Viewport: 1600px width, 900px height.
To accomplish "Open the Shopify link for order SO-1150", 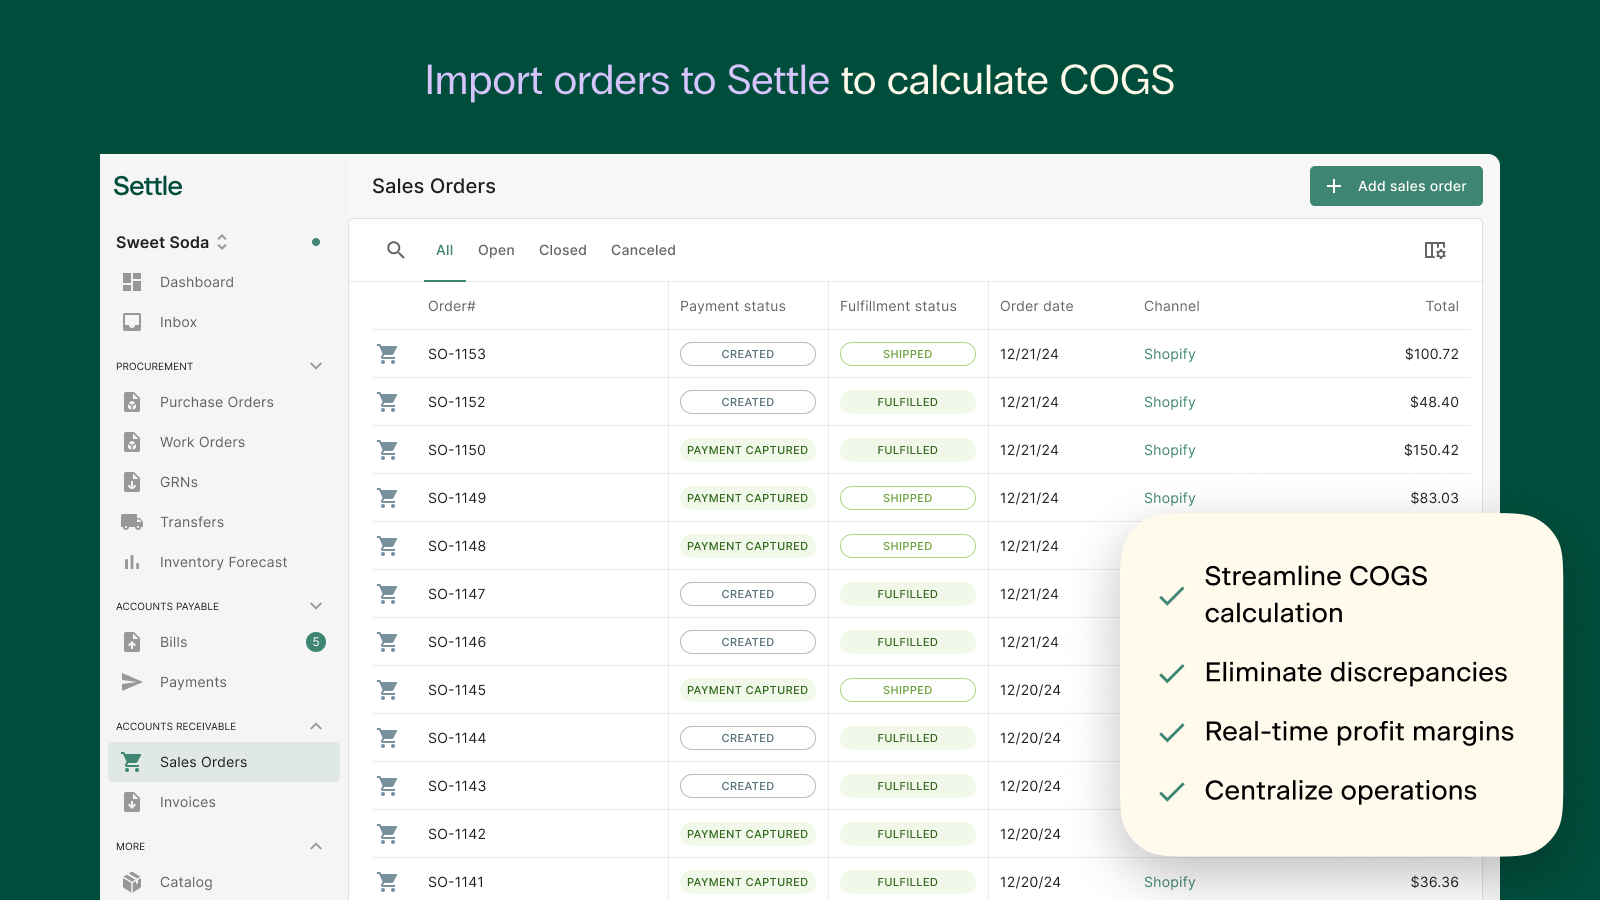I will (1169, 450).
